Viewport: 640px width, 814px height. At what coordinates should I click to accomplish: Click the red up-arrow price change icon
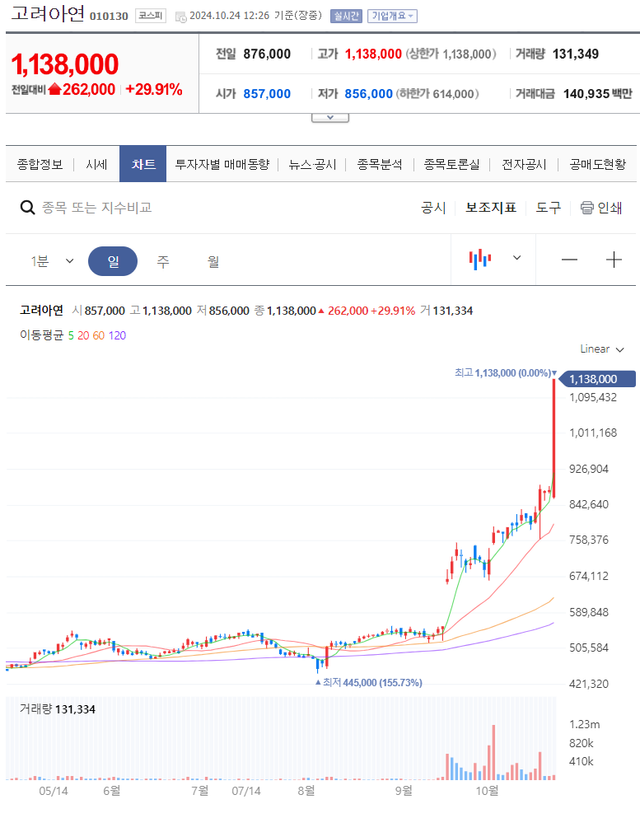point(54,90)
